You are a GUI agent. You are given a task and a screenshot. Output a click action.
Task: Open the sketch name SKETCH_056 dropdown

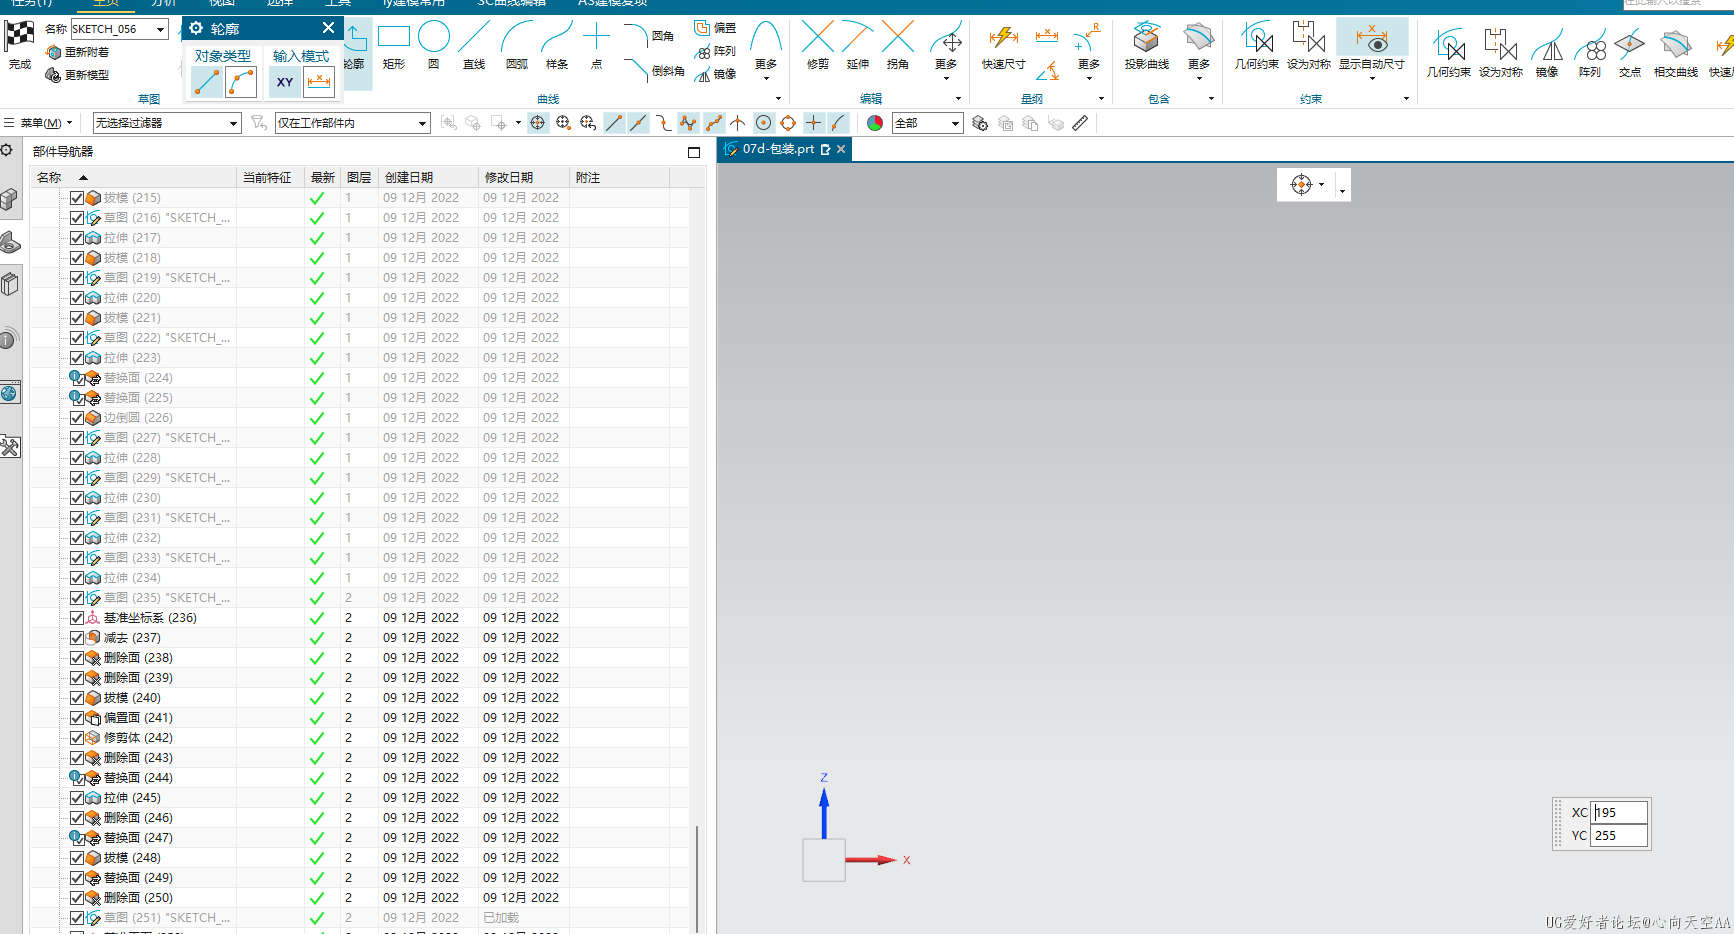tap(160, 29)
